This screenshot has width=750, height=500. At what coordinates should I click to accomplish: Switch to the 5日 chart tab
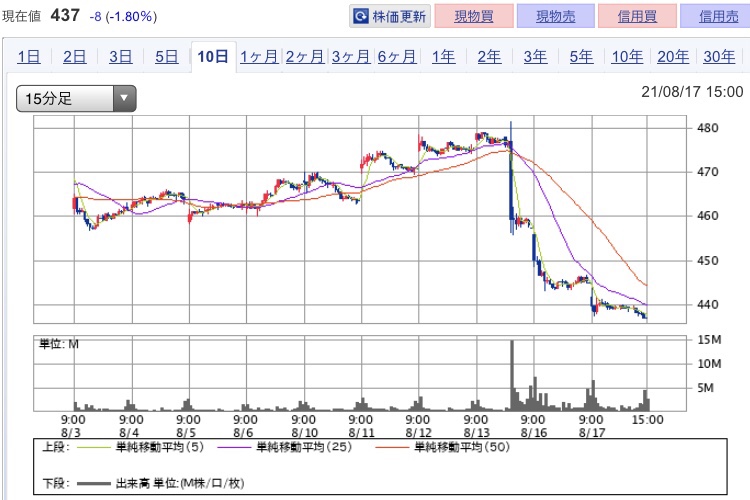pos(166,57)
